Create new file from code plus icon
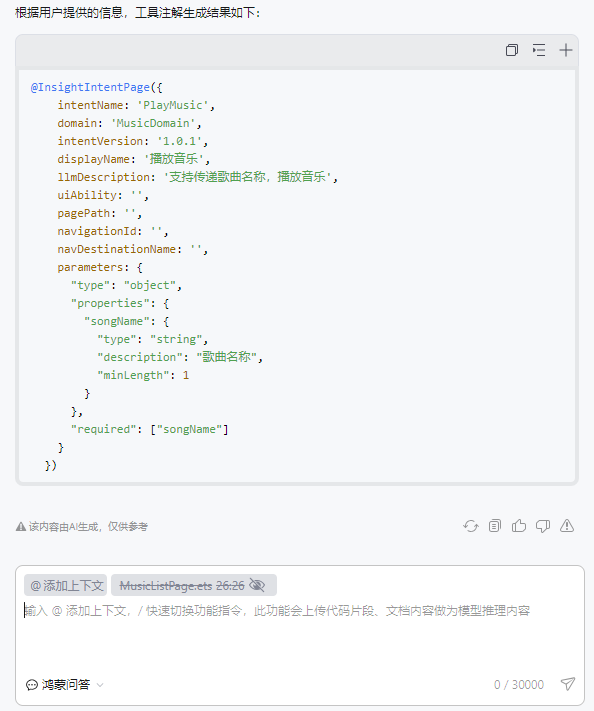Screen dimensions: 594x711 pos(565,50)
